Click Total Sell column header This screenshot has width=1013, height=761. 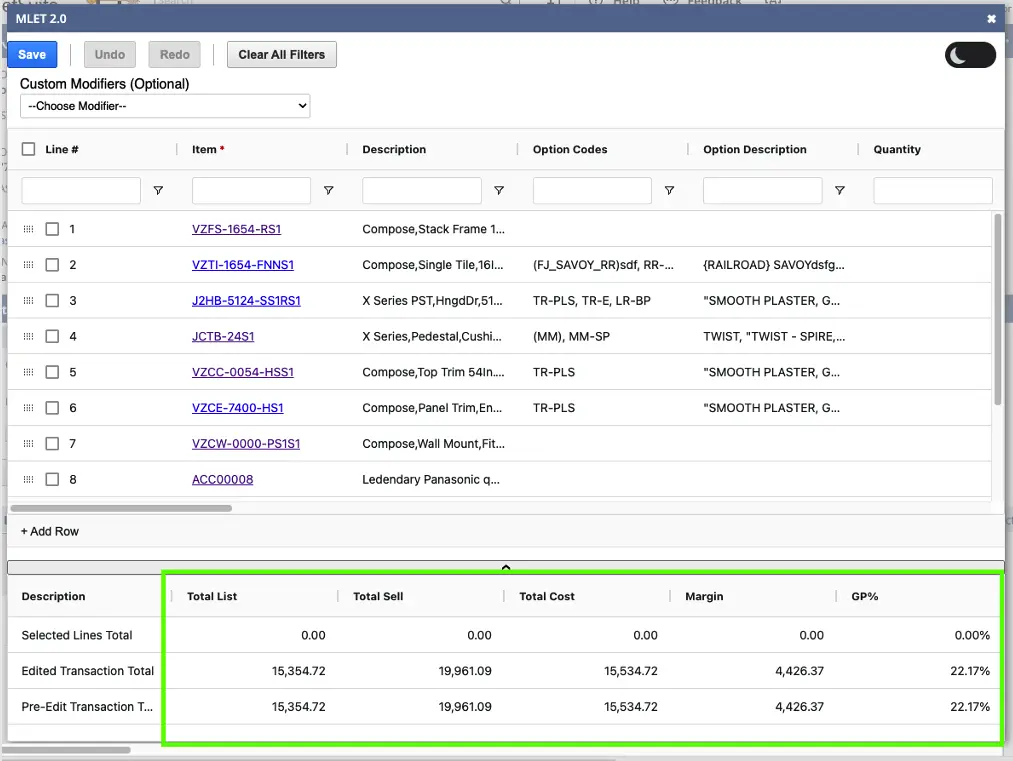point(378,596)
